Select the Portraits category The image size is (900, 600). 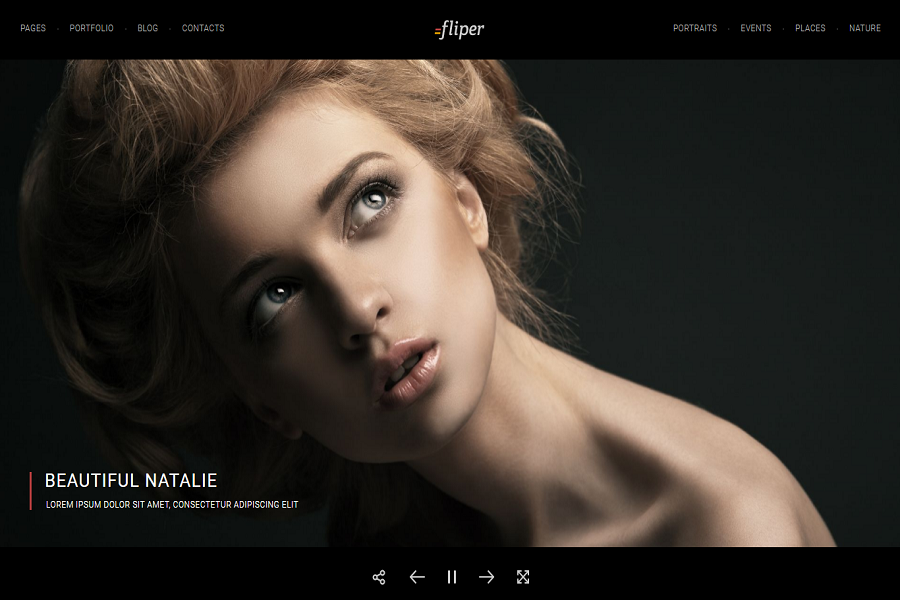[x=695, y=28]
